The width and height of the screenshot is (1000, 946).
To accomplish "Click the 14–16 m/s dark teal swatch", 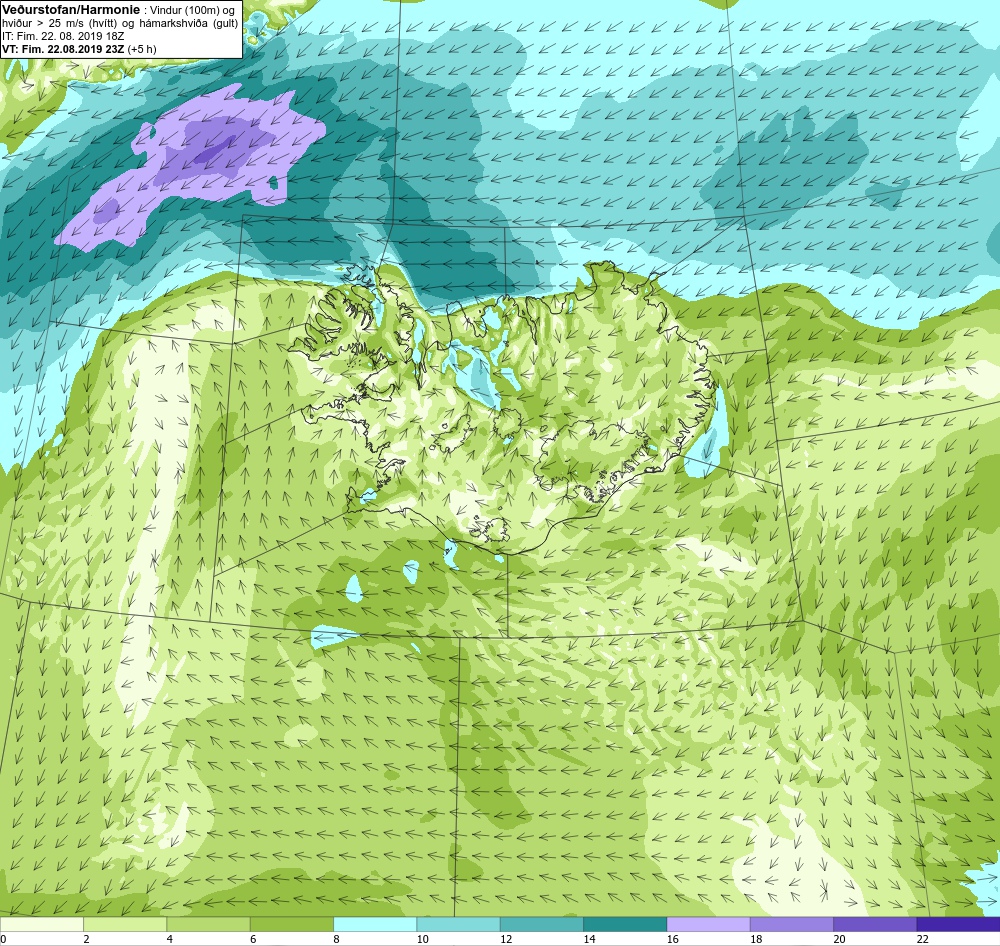I will (625, 924).
